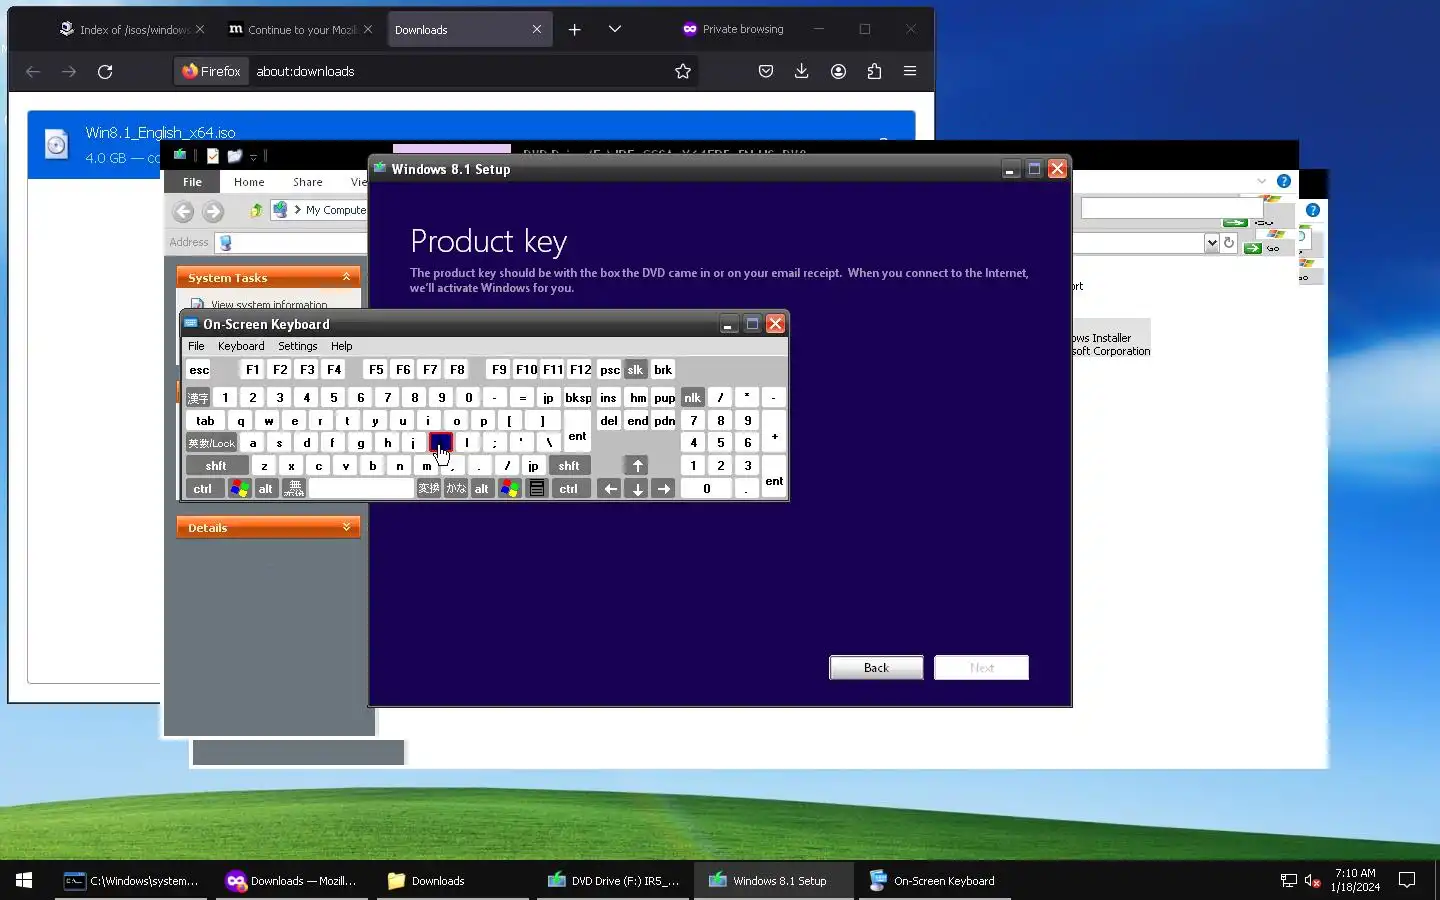Click the Windows Start button
This screenshot has height=900, width=1440.
coord(24,881)
